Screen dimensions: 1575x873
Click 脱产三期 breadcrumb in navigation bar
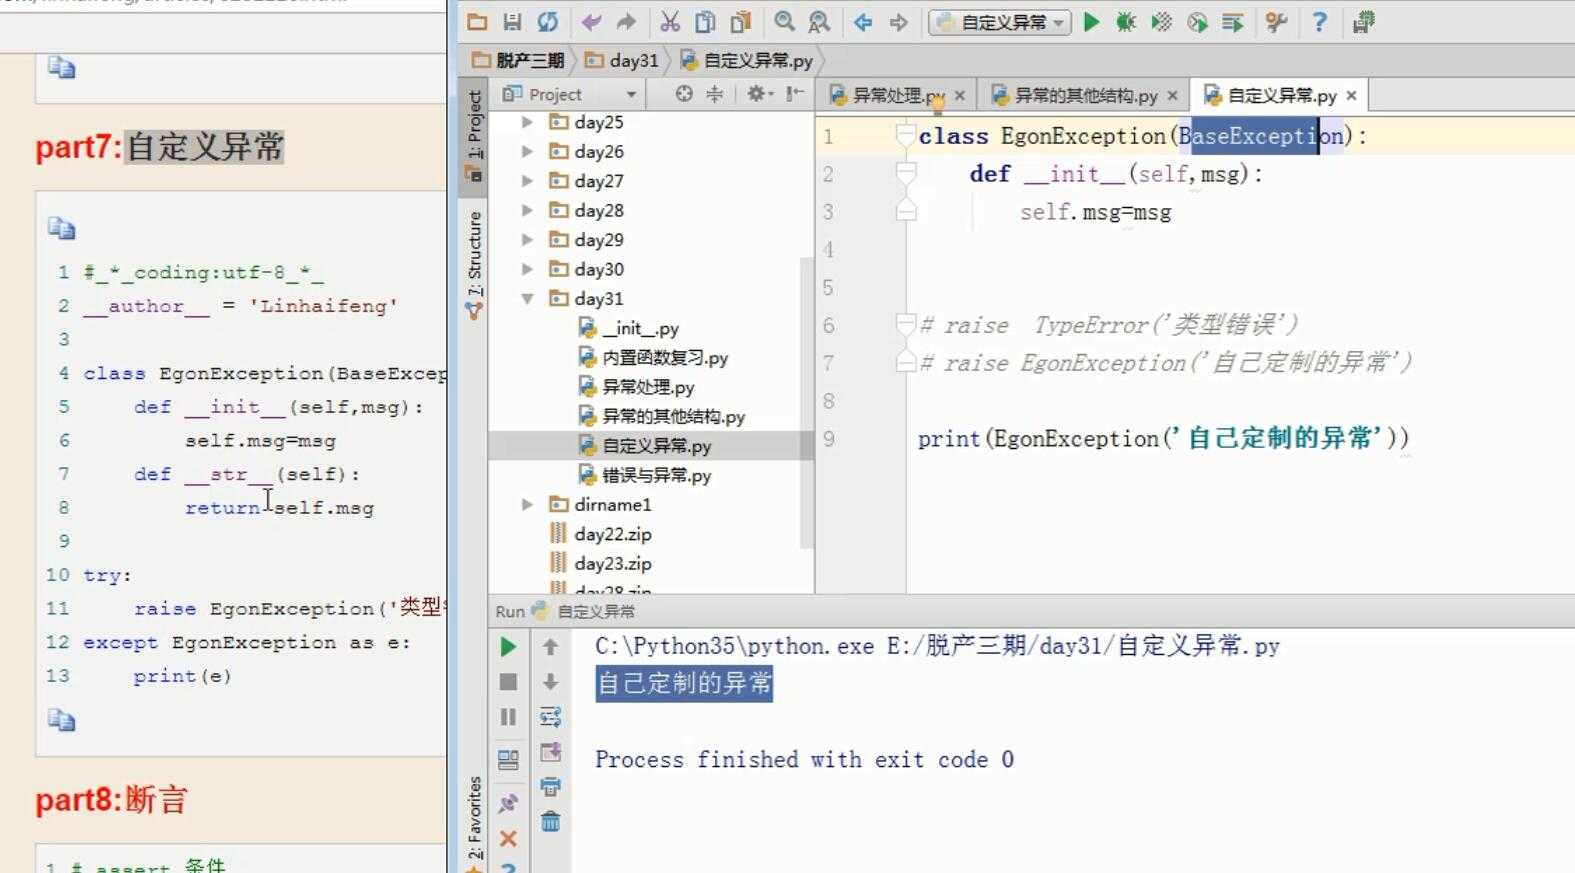click(519, 60)
